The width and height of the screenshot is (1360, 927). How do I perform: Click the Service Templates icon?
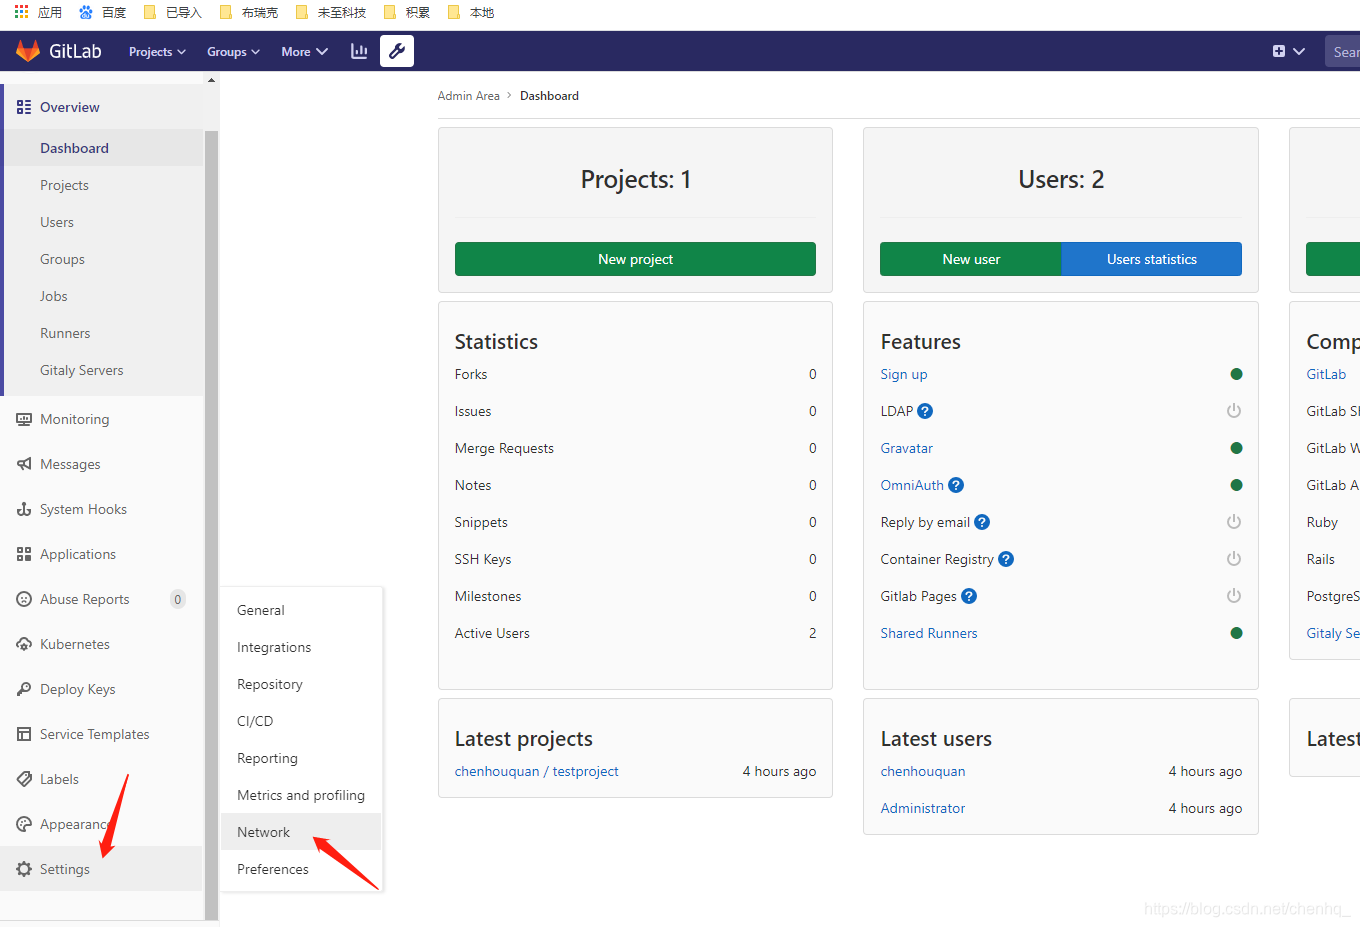24,734
